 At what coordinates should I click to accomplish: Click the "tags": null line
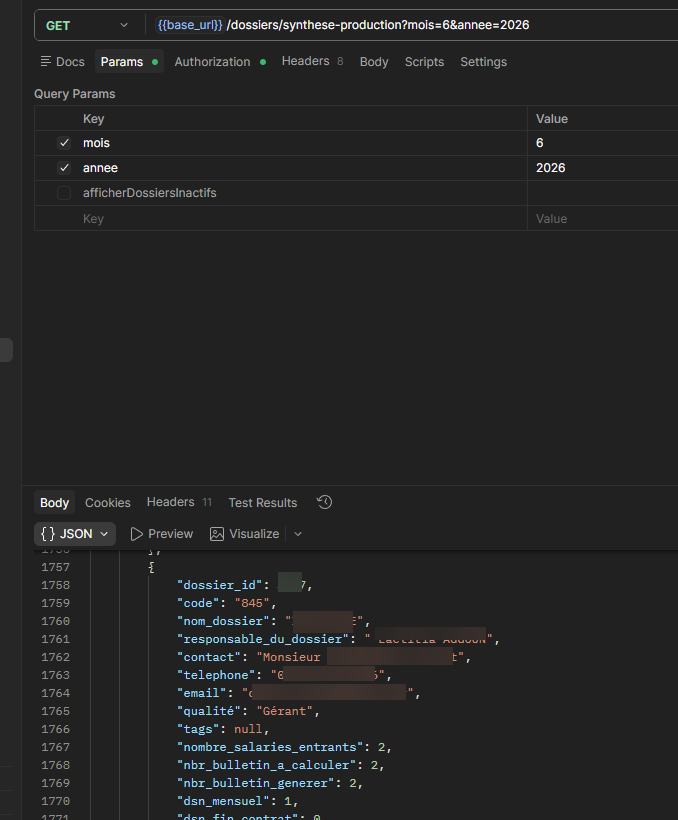click(223, 729)
